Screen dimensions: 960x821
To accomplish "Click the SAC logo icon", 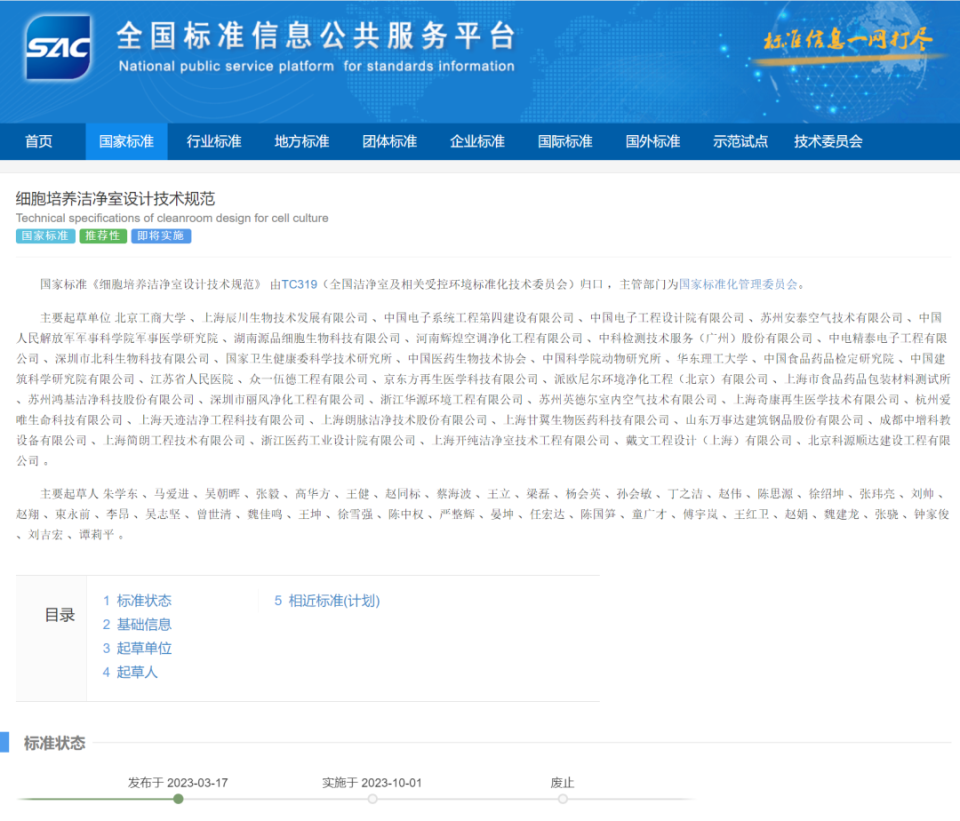I will (58, 48).
